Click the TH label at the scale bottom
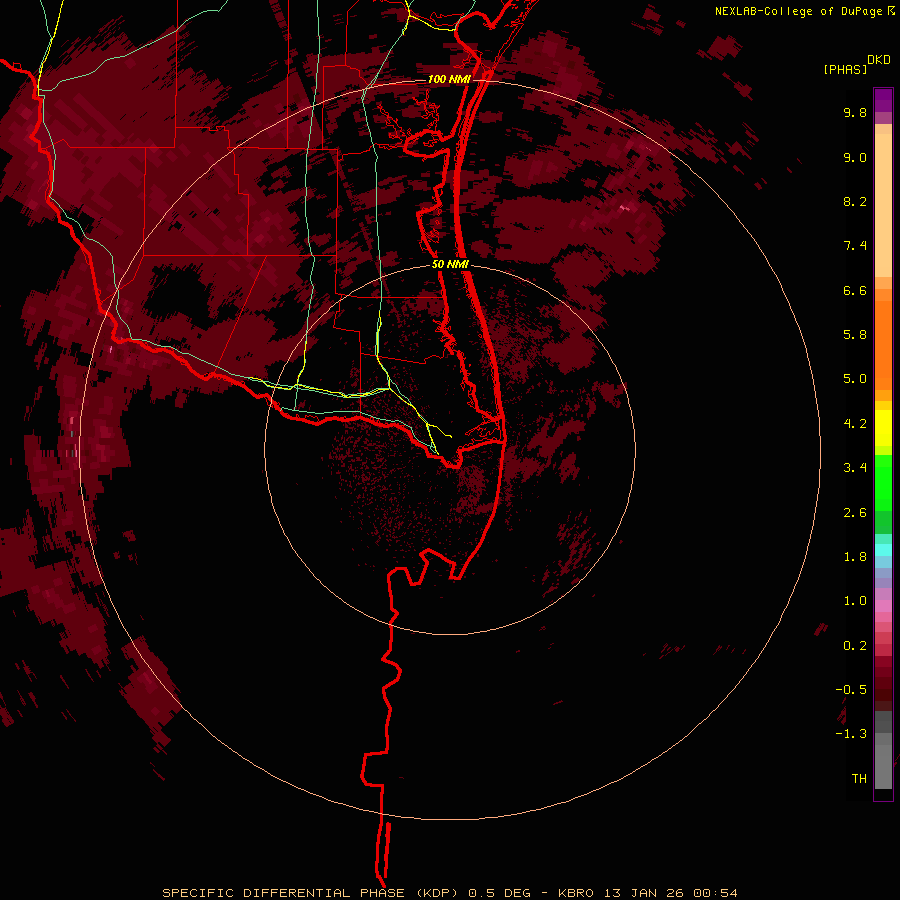 point(859,779)
